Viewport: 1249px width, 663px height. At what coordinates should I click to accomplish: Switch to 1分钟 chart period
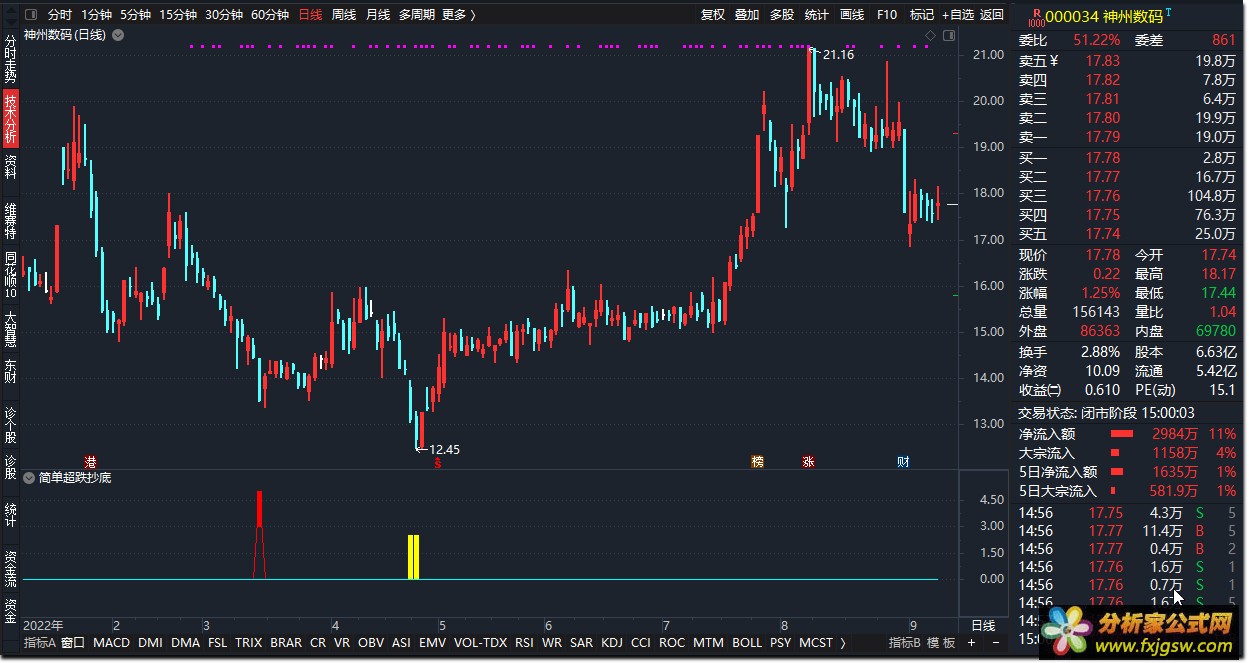pos(97,15)
